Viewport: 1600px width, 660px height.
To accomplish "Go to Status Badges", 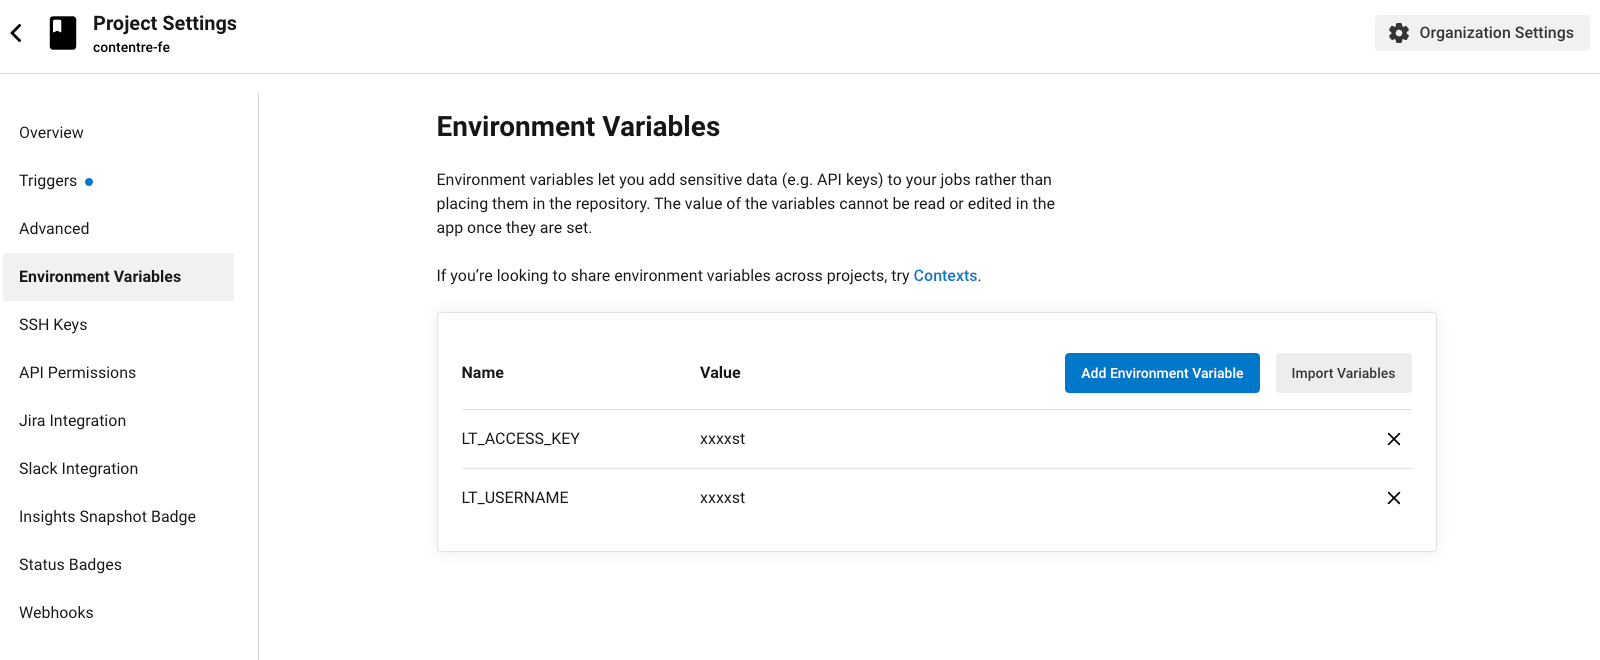I will pyautogui.click(x=70, y=565).
